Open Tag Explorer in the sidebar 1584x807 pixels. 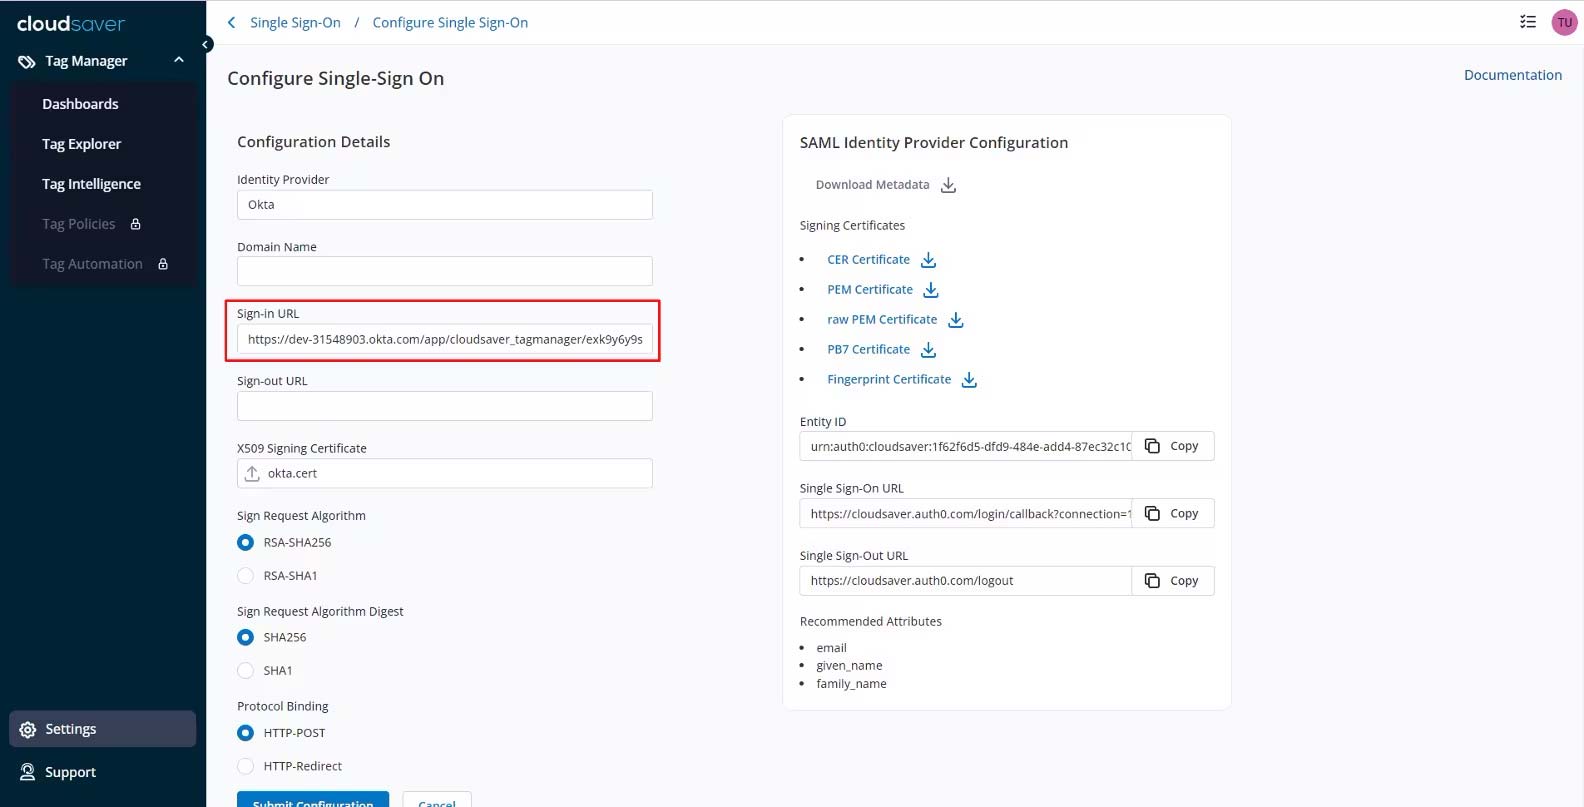(81, 144)
